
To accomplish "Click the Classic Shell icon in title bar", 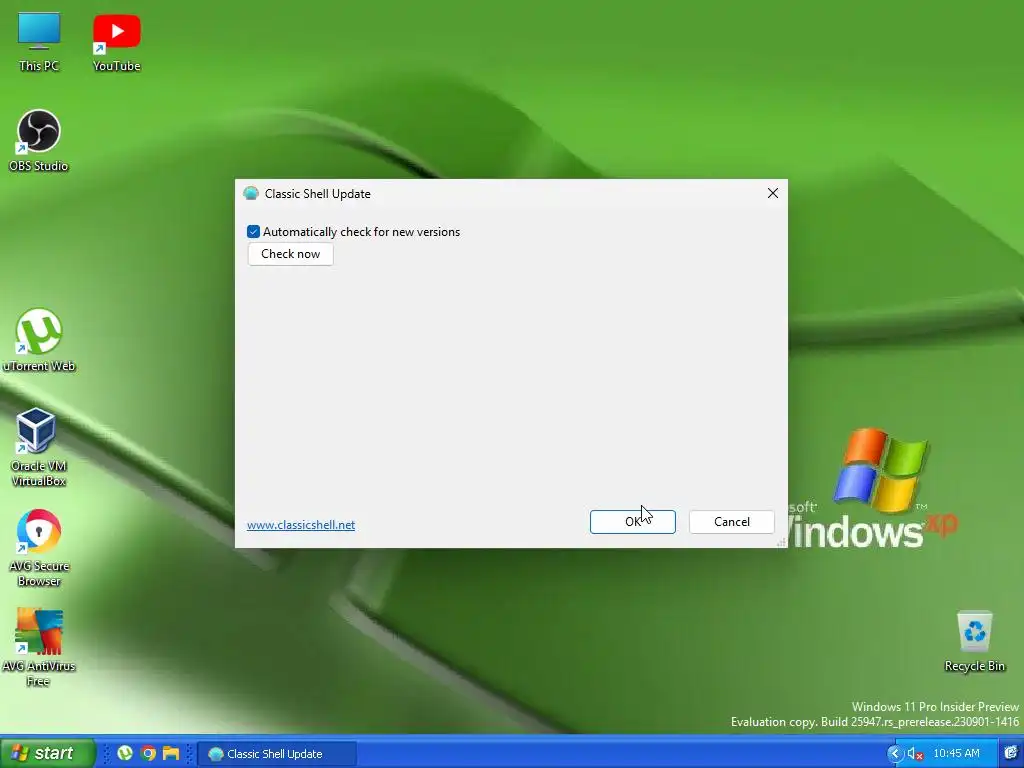I will tap(251, 193).
